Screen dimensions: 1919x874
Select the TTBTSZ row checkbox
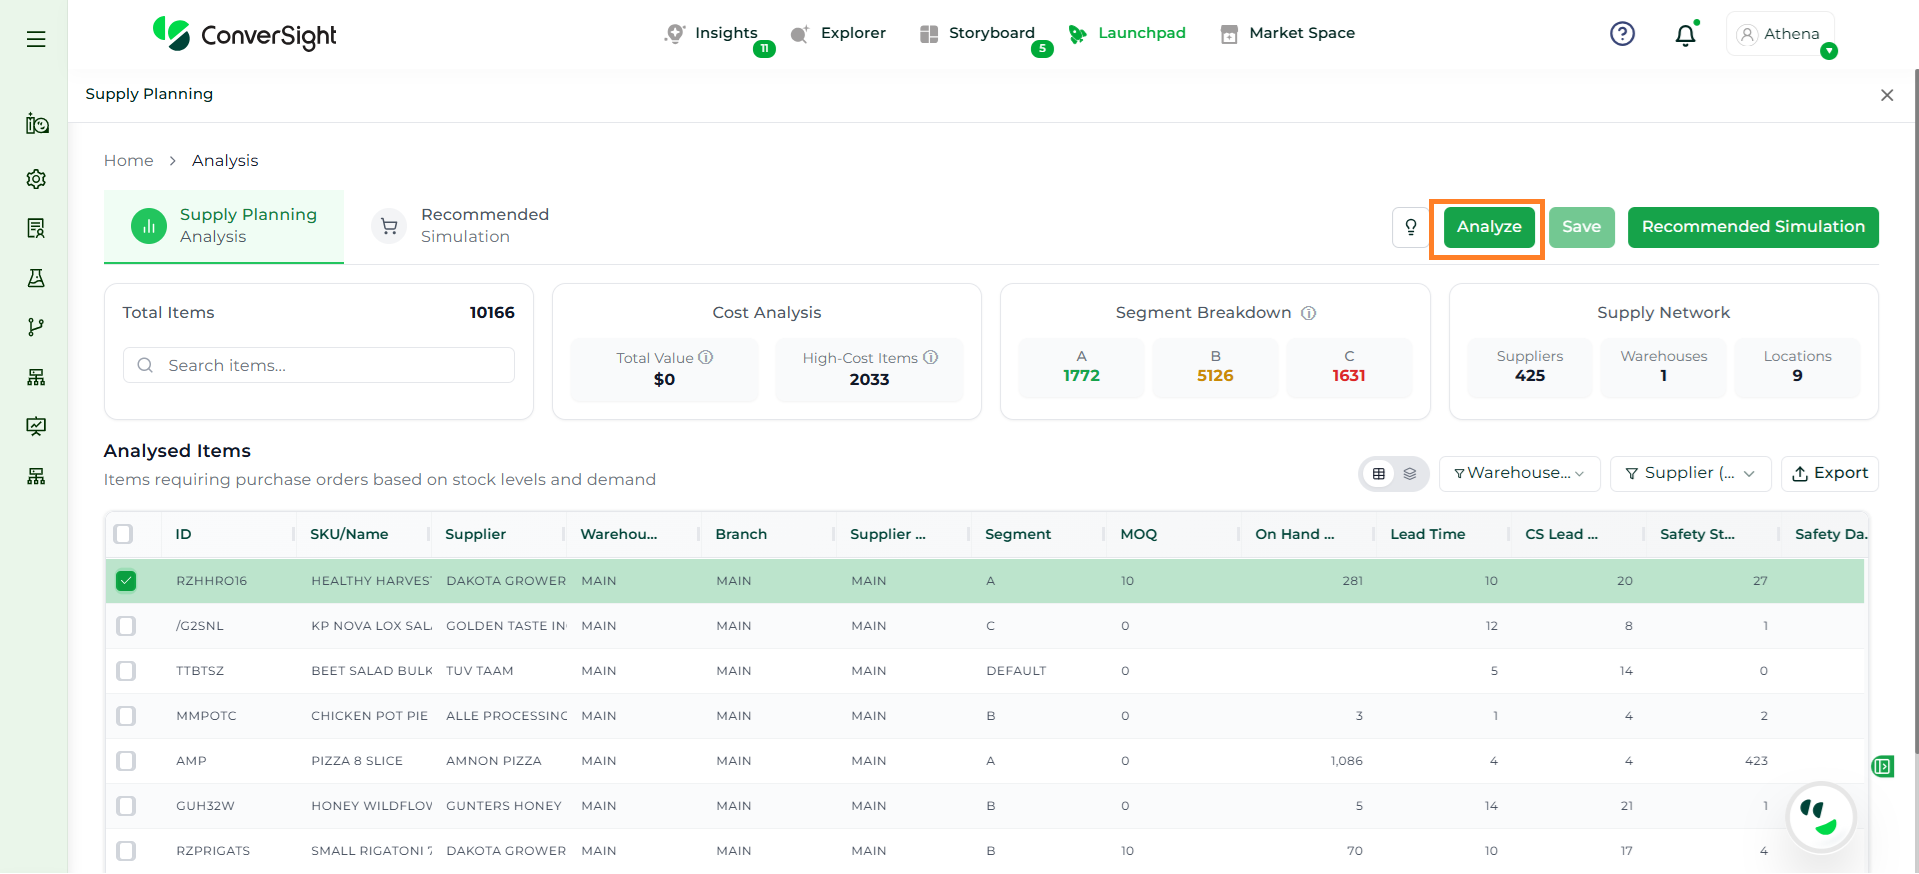click(x=126, y=671)
